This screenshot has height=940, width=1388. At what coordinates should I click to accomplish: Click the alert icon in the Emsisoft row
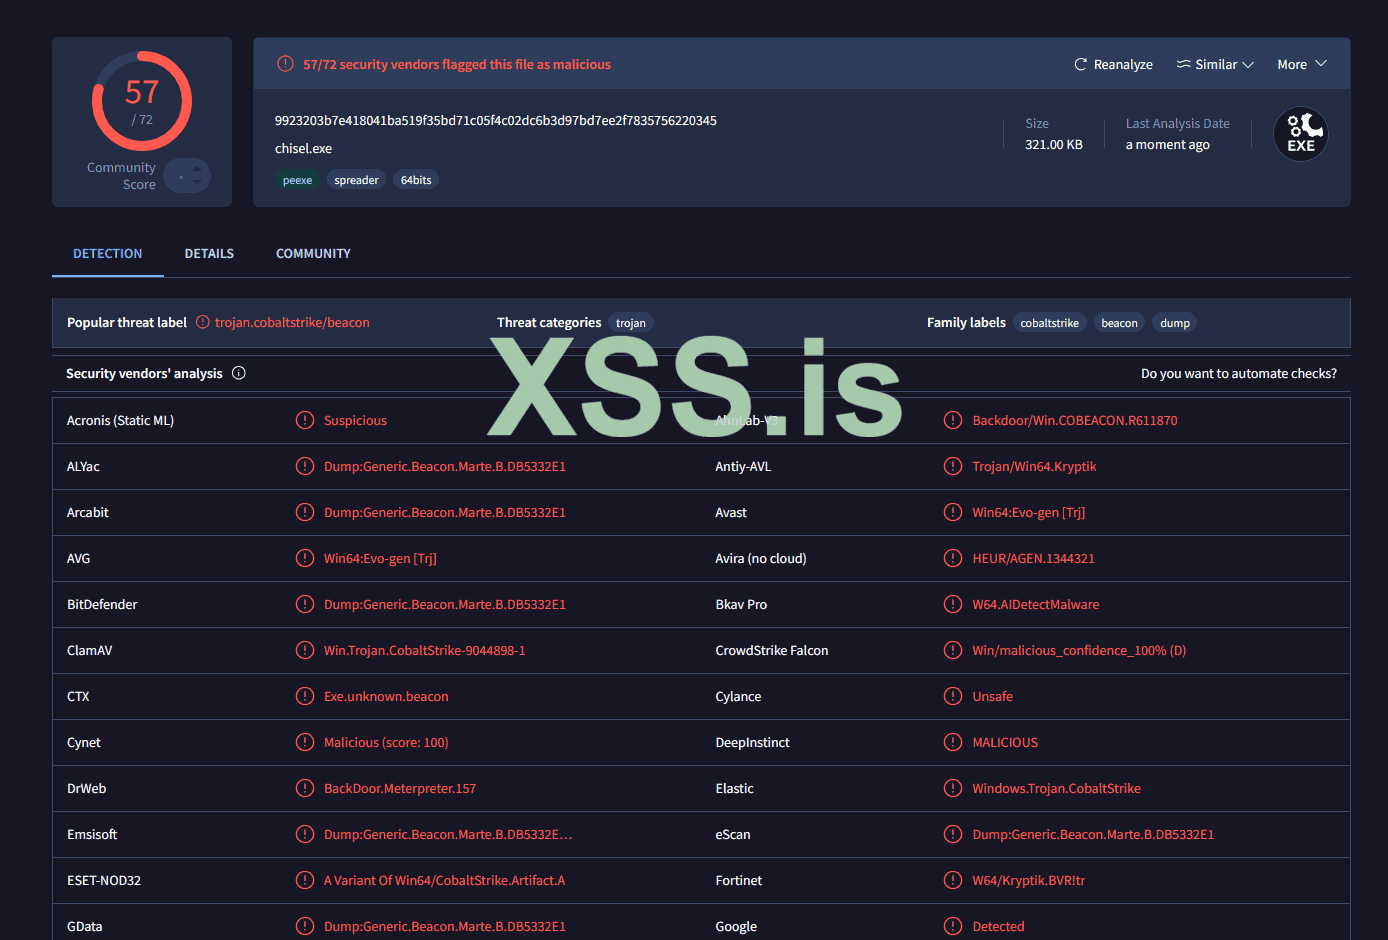(305, 834)
